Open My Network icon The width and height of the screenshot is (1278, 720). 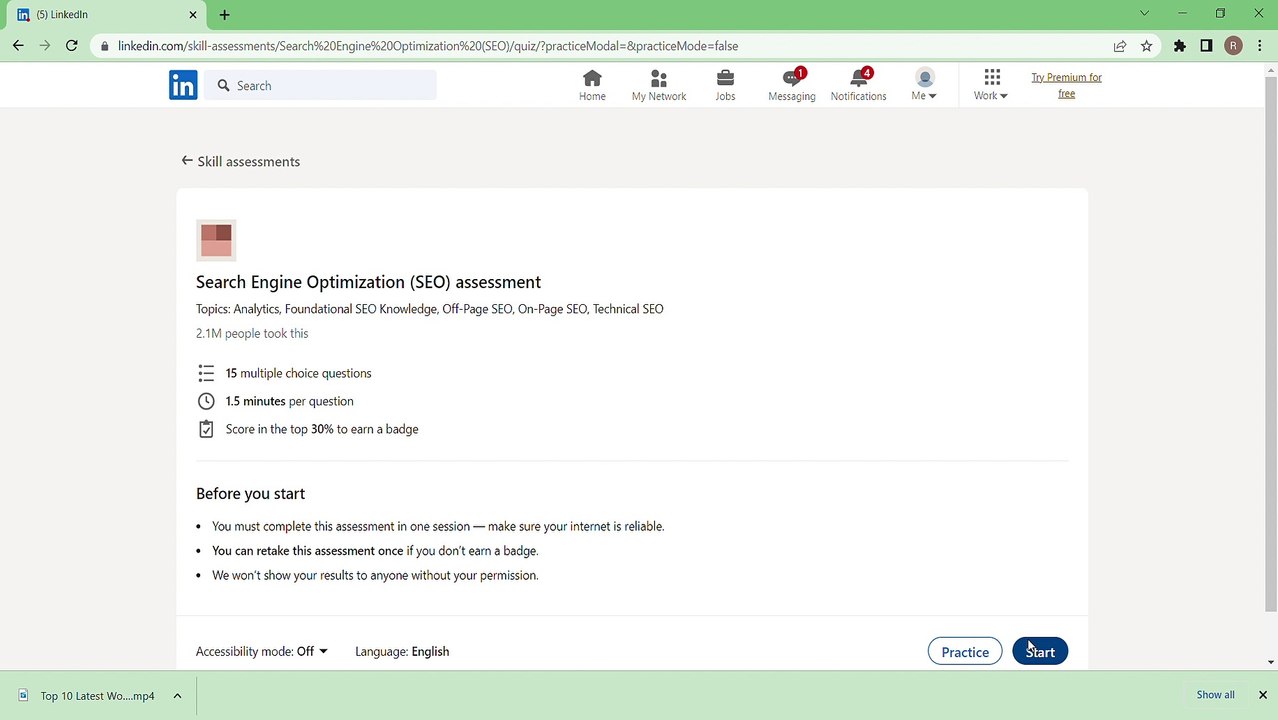pos(659,85)
